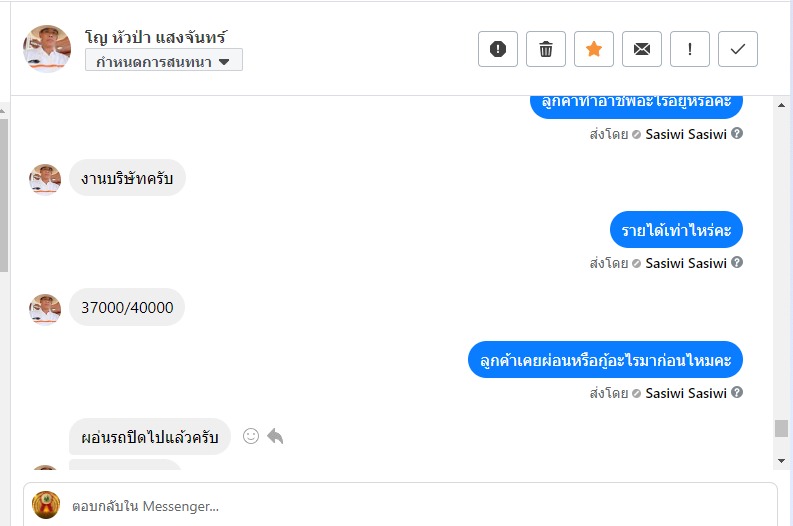Open the Sasiwi Sasiwi sender link under รายได้เท่าไหร่คะ
Viewport: 793px width, 526px height.
(x=686, y=263)
